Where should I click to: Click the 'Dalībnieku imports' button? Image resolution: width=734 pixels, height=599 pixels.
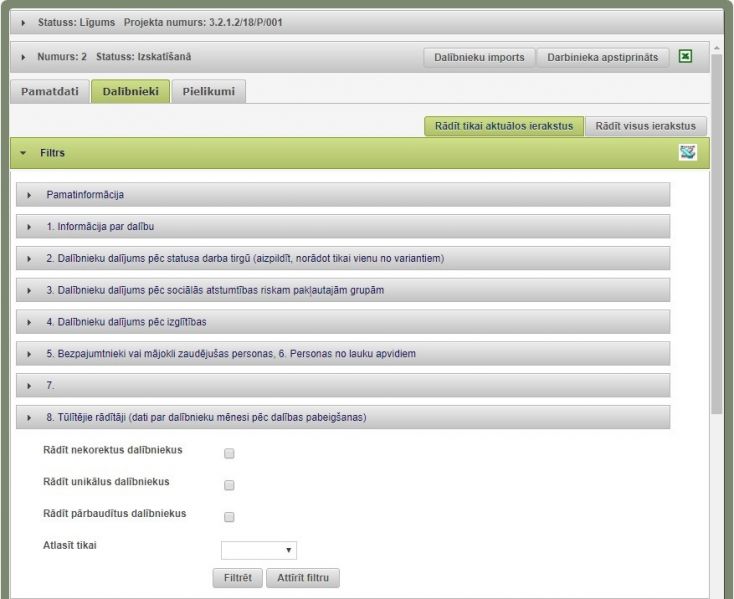(479, 58)
